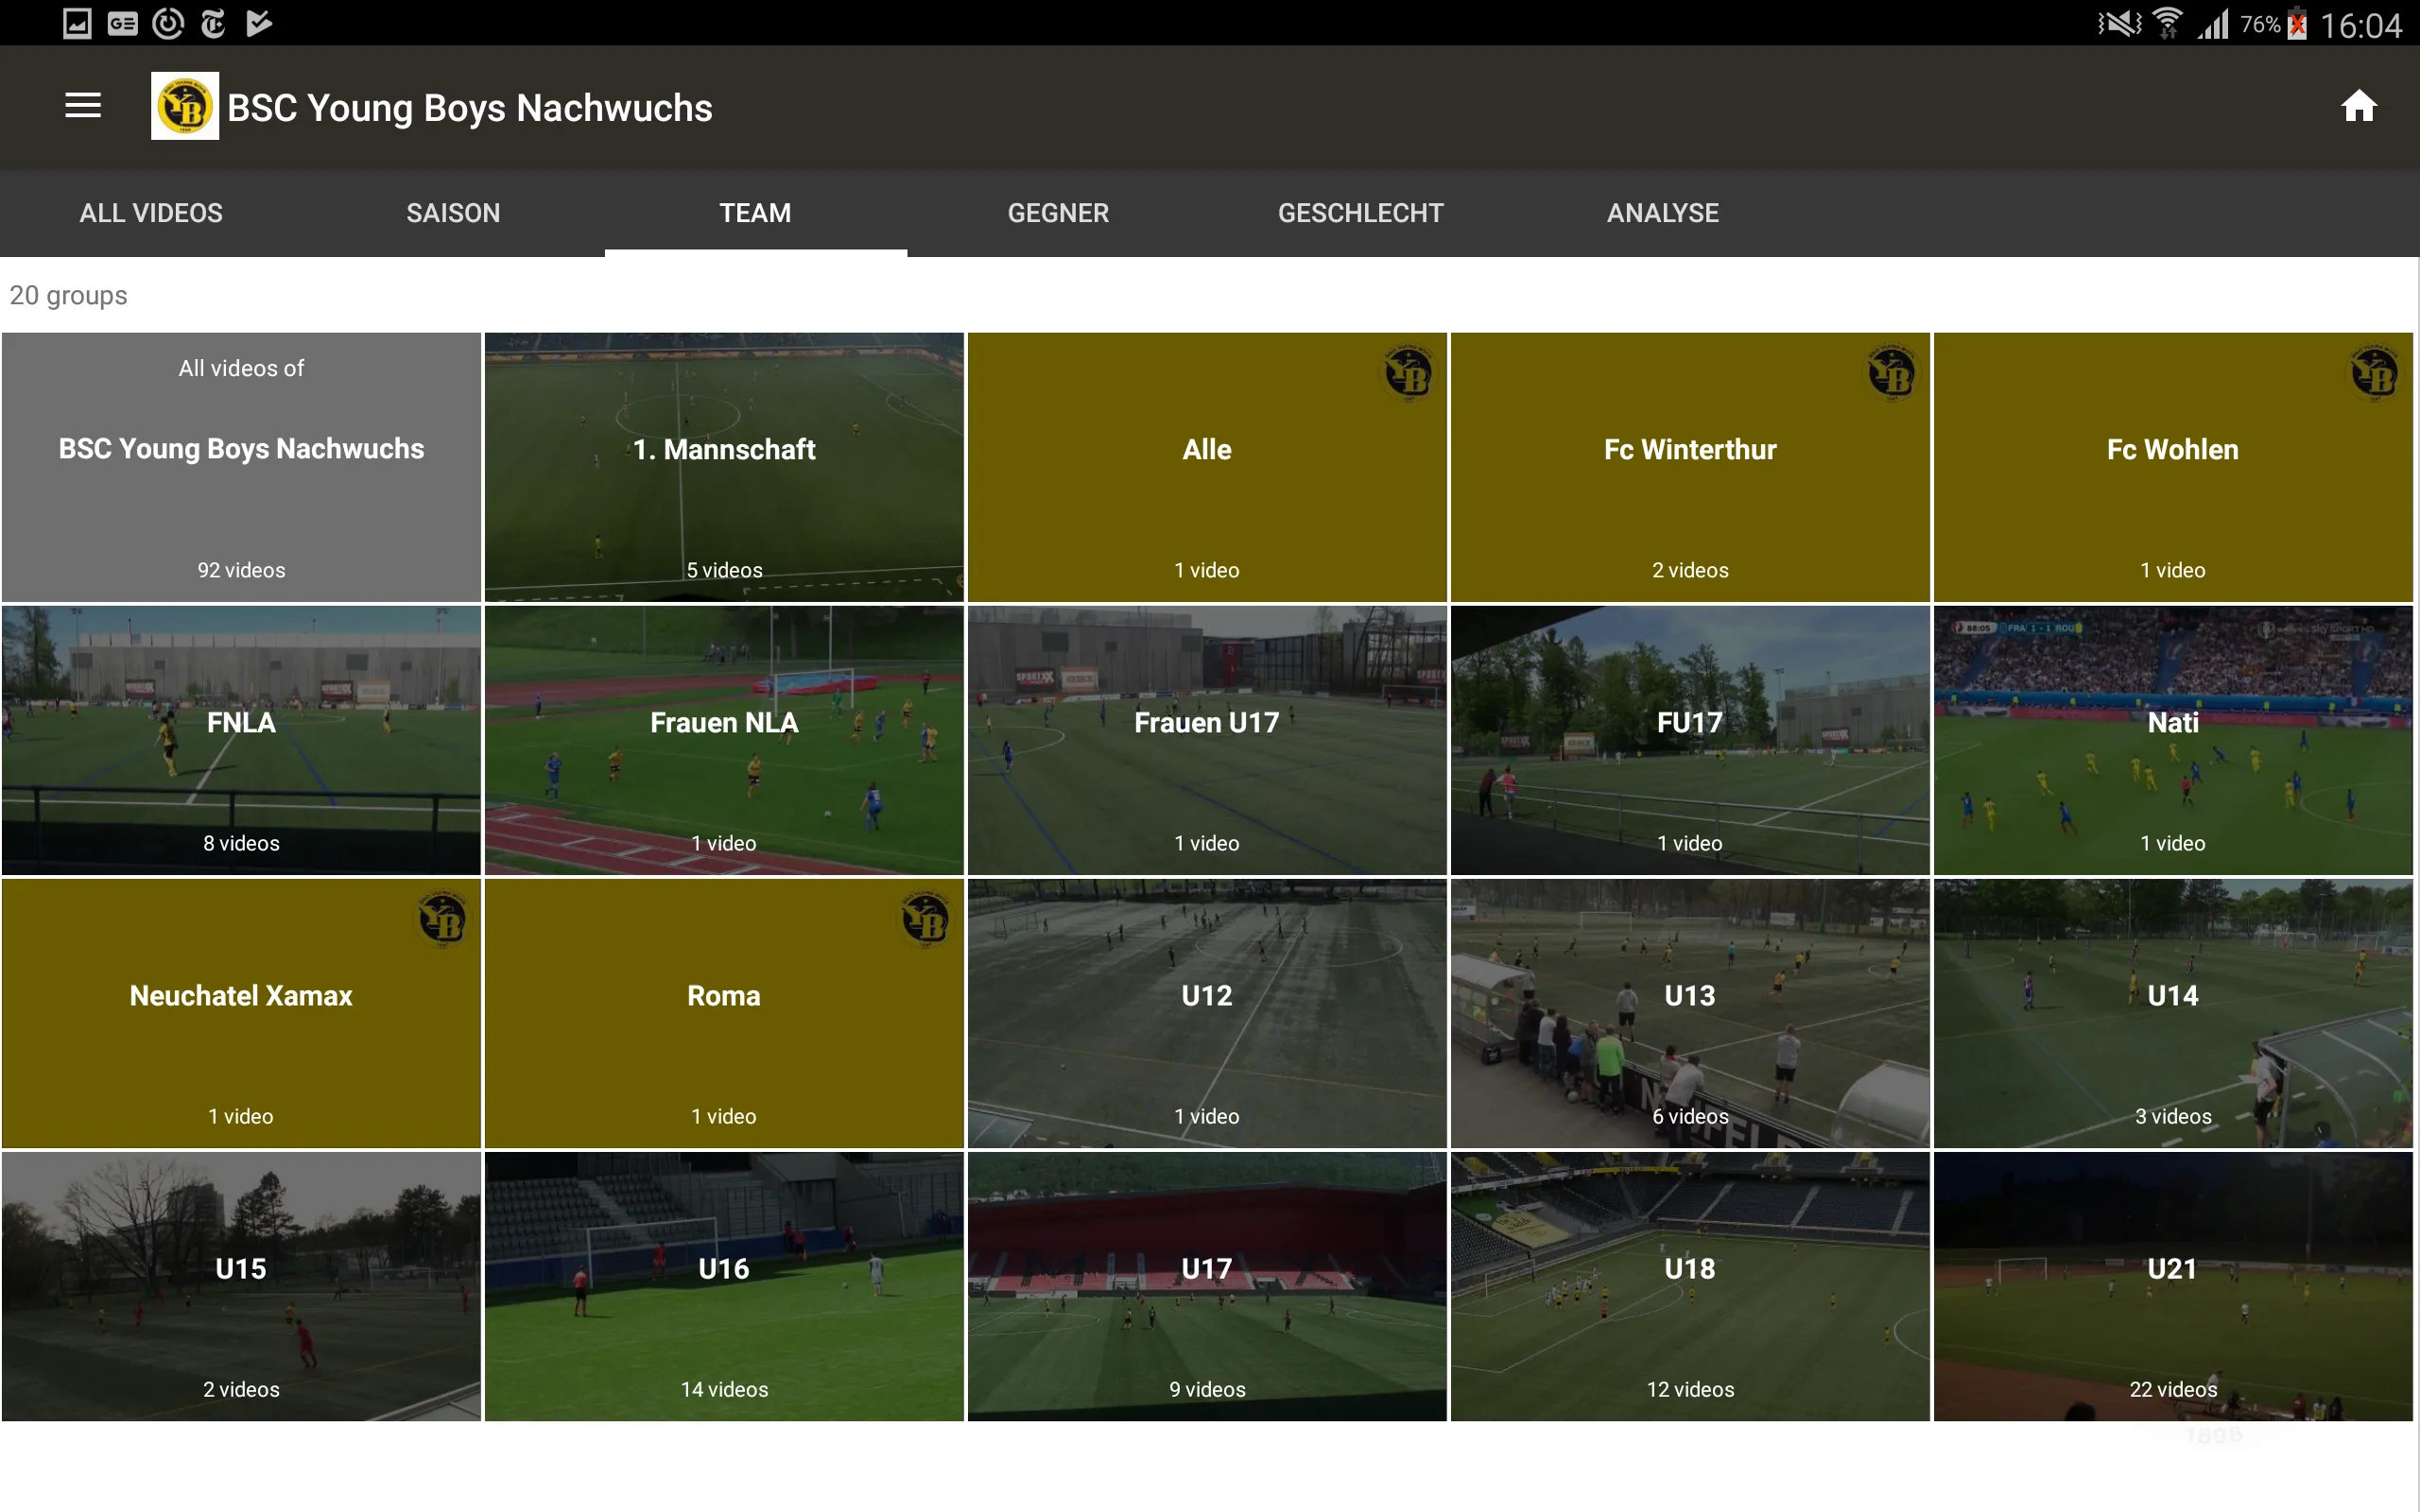Check the cellular signal strength icon
The height and width of the screenshot is (1512, 2420).
[2213, 23]
